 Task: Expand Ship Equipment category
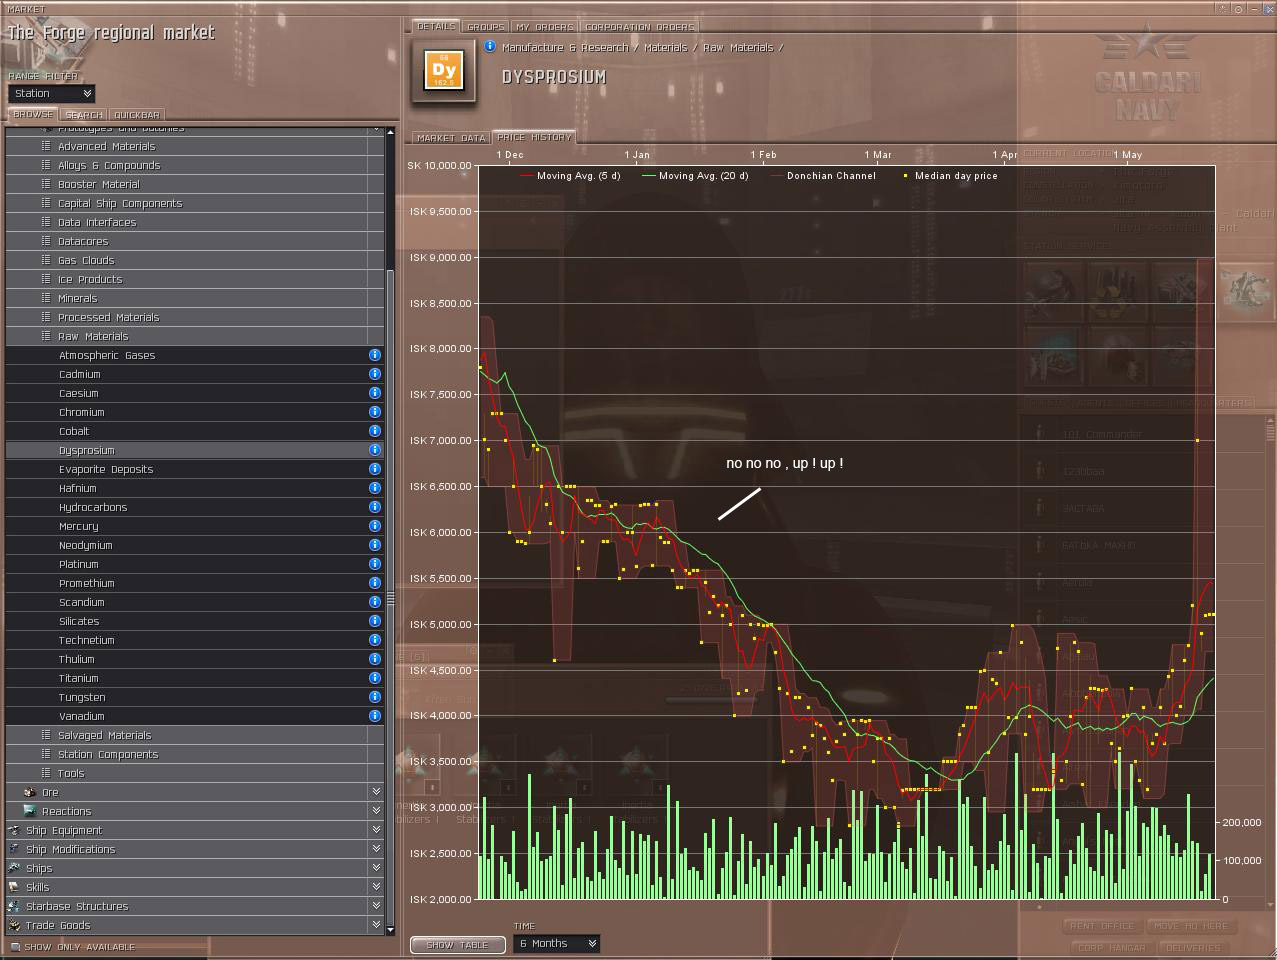click(x=376, y=830)
